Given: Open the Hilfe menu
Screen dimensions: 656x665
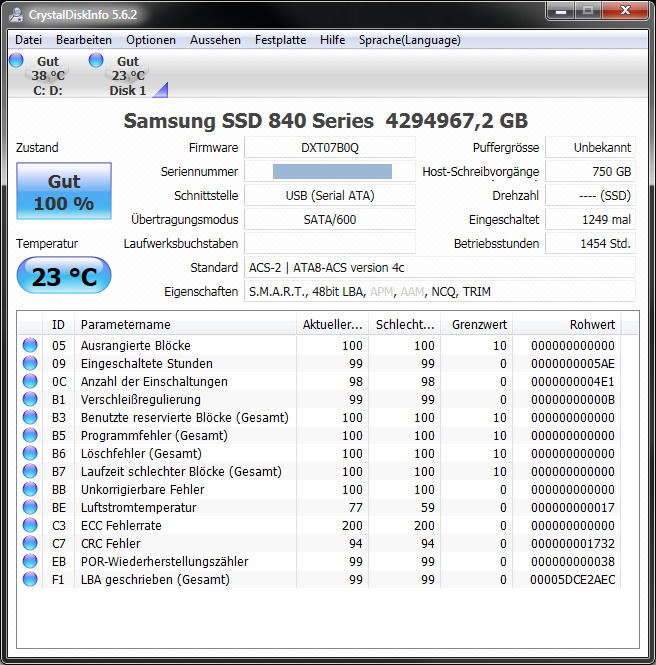Looking at the screenshot, I should click(332, 40).
